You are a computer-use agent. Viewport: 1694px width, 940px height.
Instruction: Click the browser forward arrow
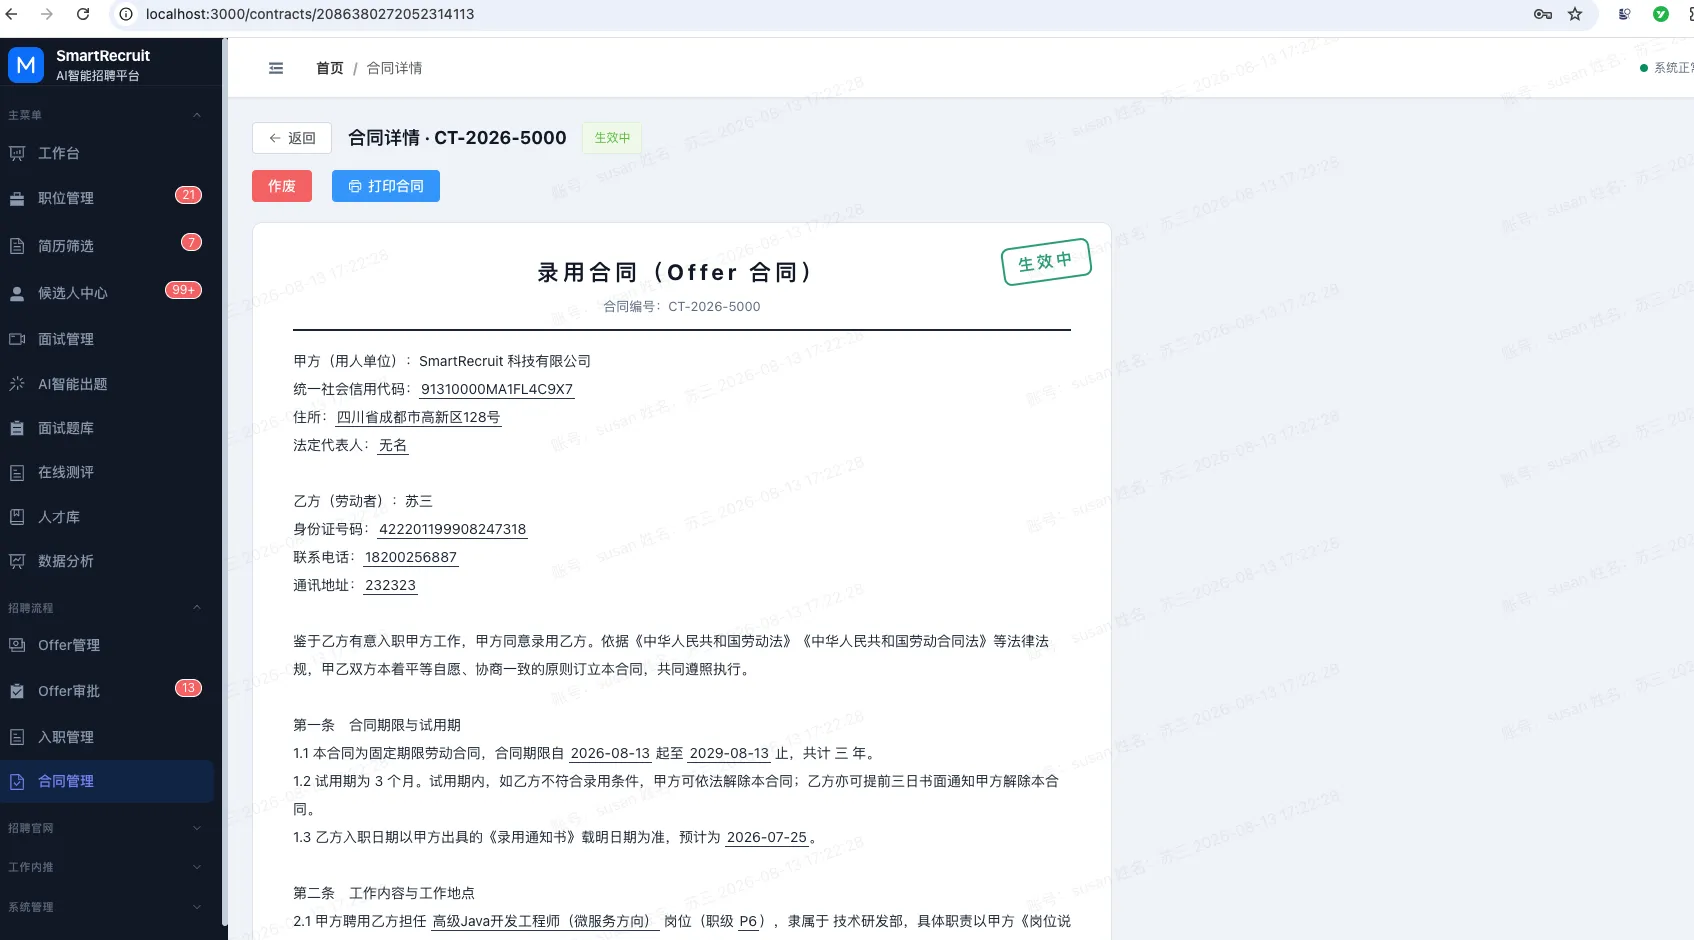pyautogui.click(x=47, y=14)
